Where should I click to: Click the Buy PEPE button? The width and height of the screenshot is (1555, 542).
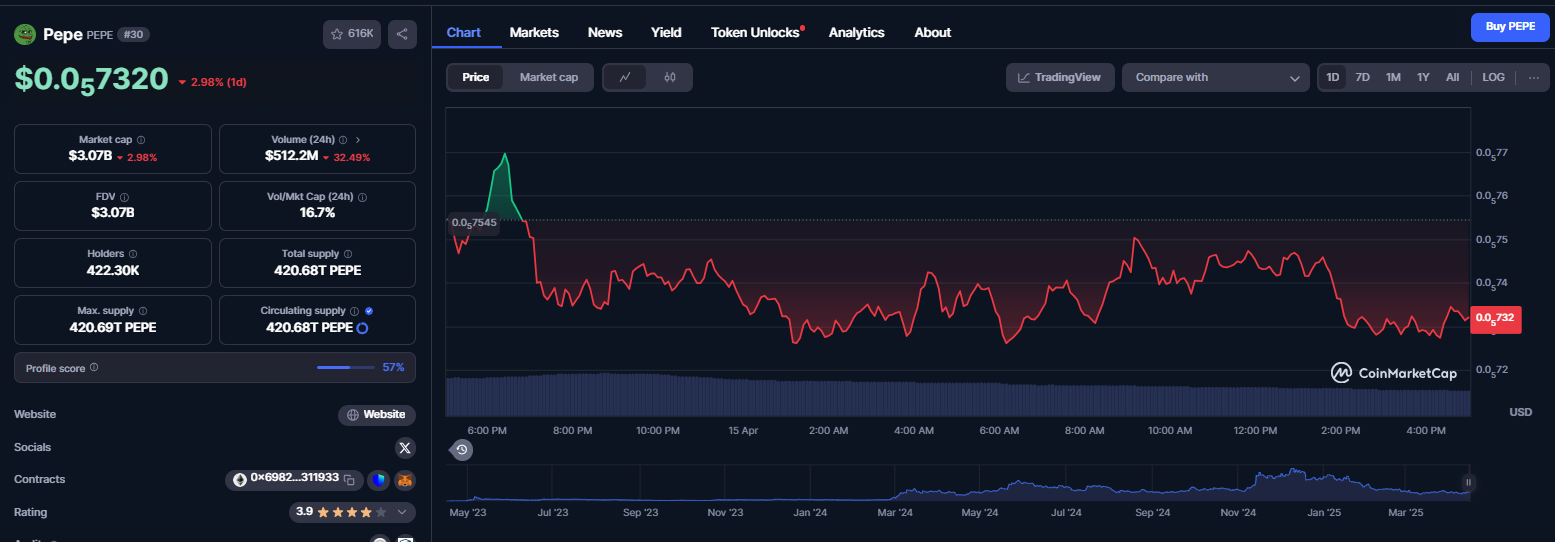click(x=1509, y=27)
